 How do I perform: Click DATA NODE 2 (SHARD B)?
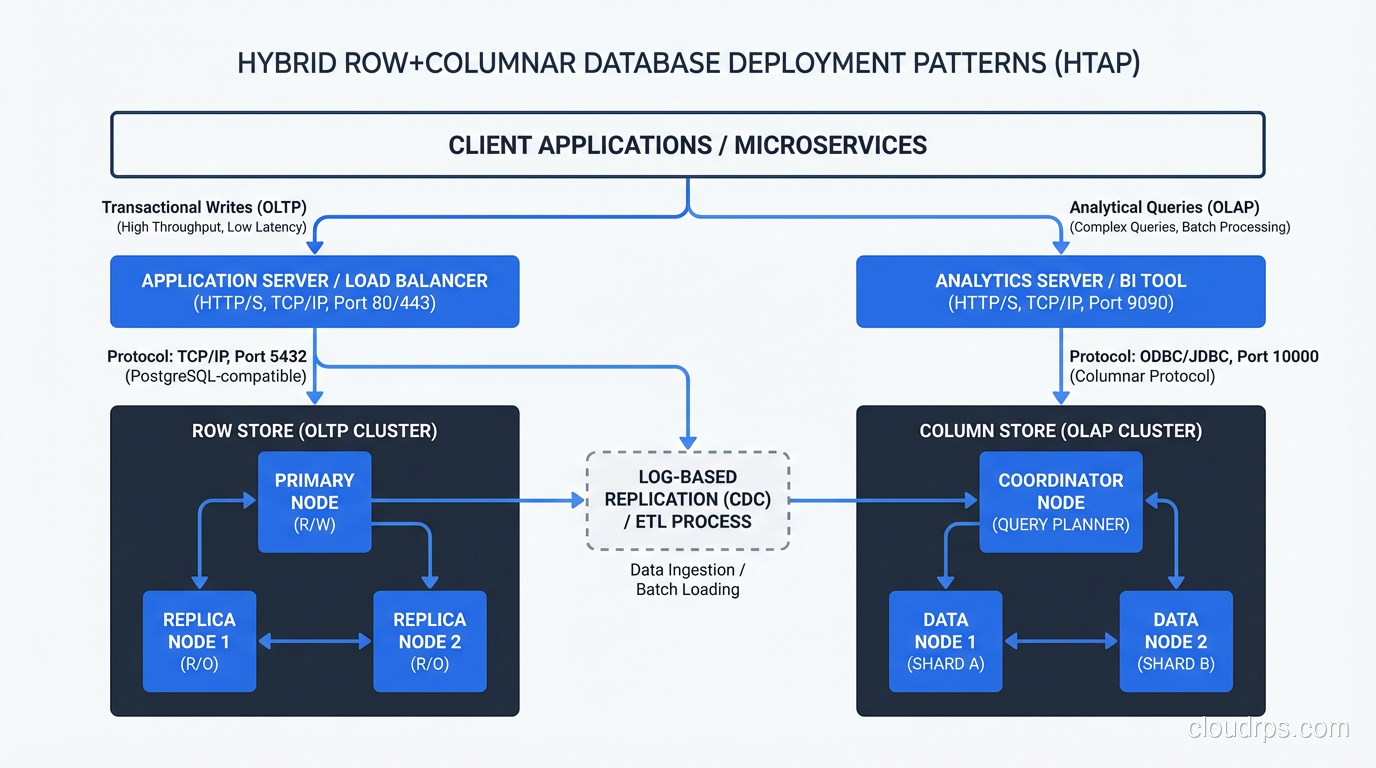point(1176,641)
